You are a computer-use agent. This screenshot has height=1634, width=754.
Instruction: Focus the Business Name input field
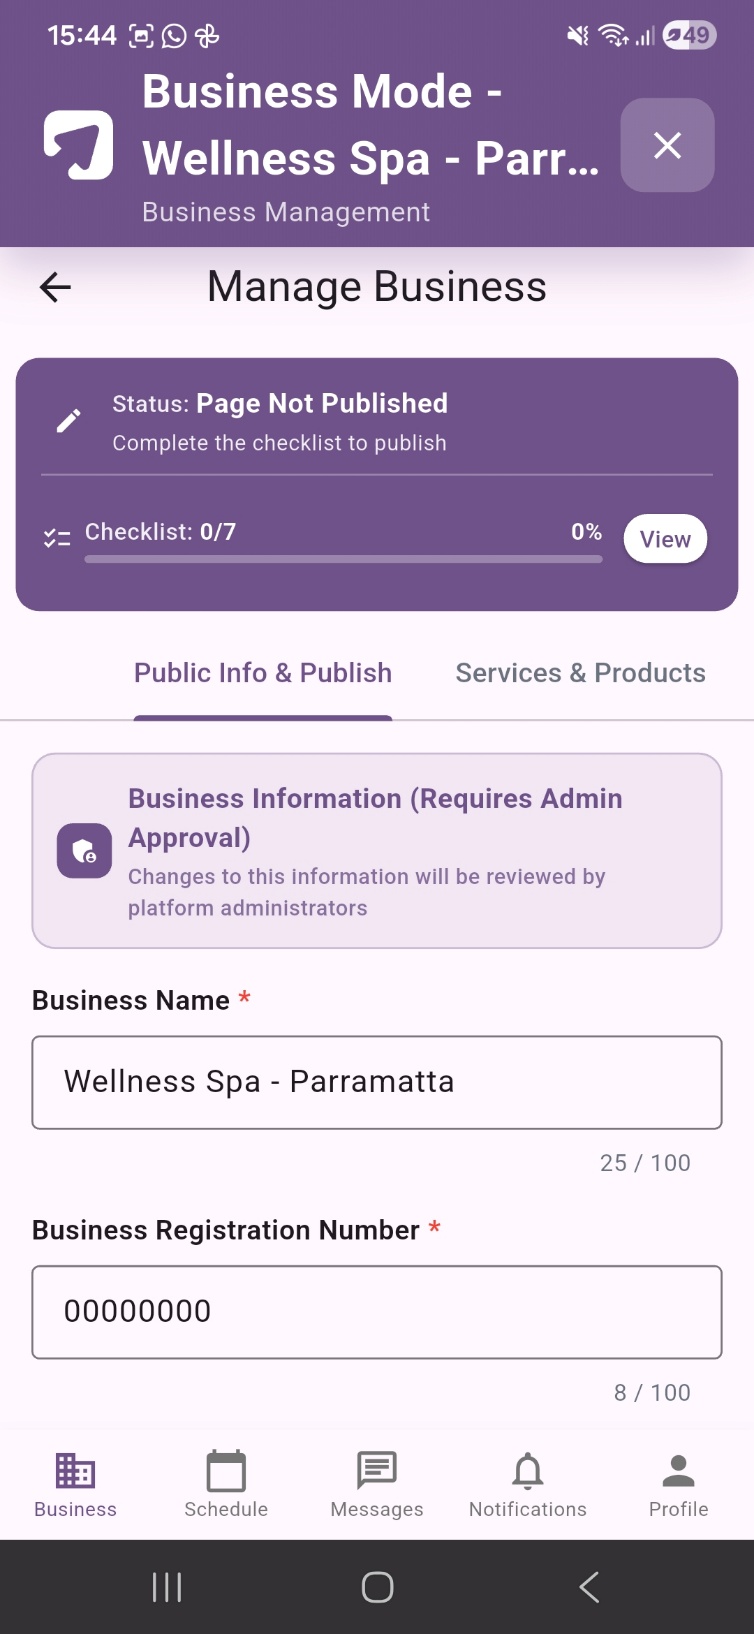[x=377, y=1082]
